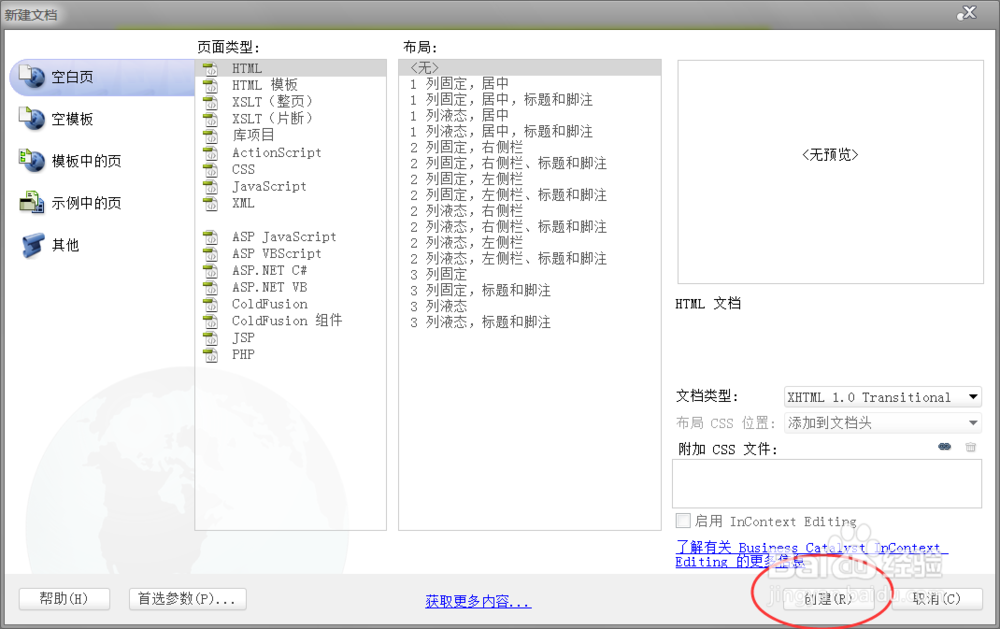Click the XML file icon
Screen dimensions: 1000x629
pyautogui.click(x=210, y=203)
